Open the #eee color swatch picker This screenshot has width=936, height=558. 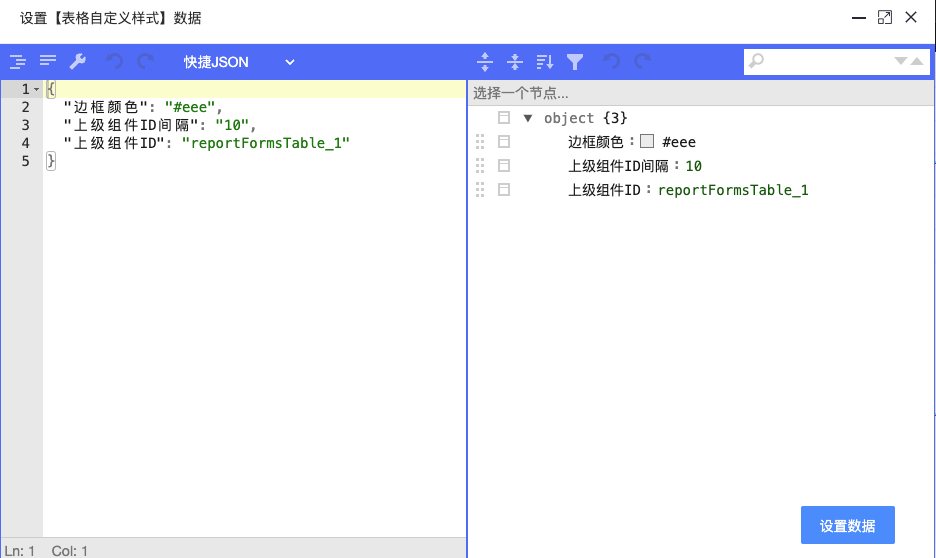click(646, 141)
